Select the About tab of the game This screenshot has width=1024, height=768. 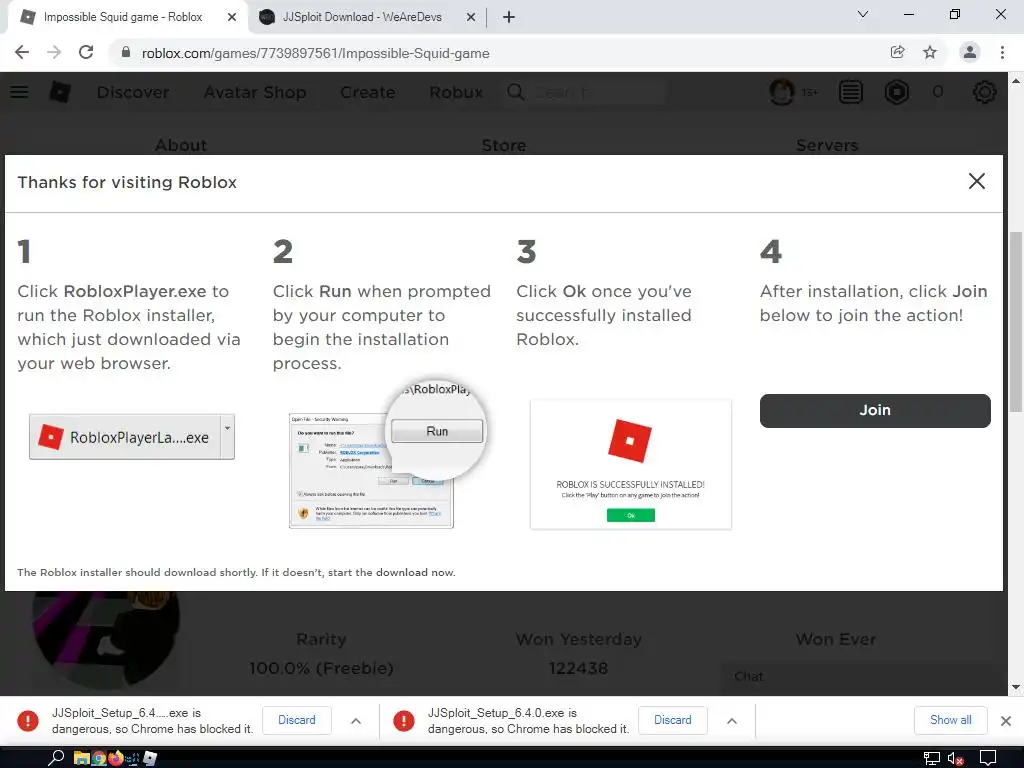click(x=181, y=145)
